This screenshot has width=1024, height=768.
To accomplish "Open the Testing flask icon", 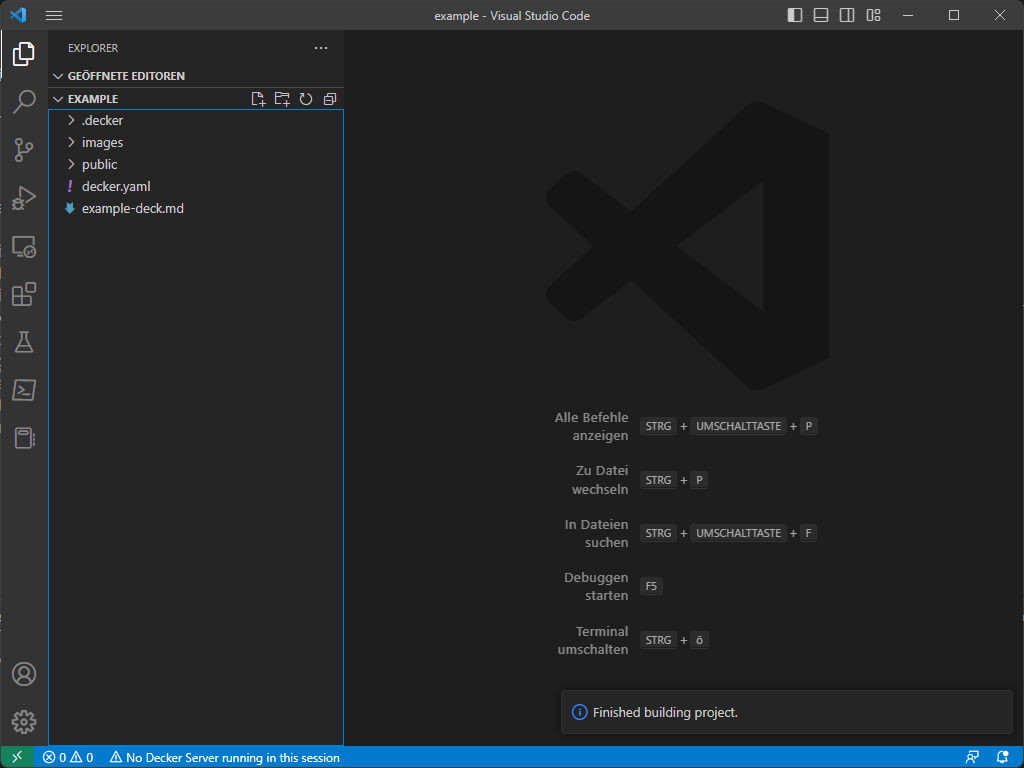I will 24,342.
